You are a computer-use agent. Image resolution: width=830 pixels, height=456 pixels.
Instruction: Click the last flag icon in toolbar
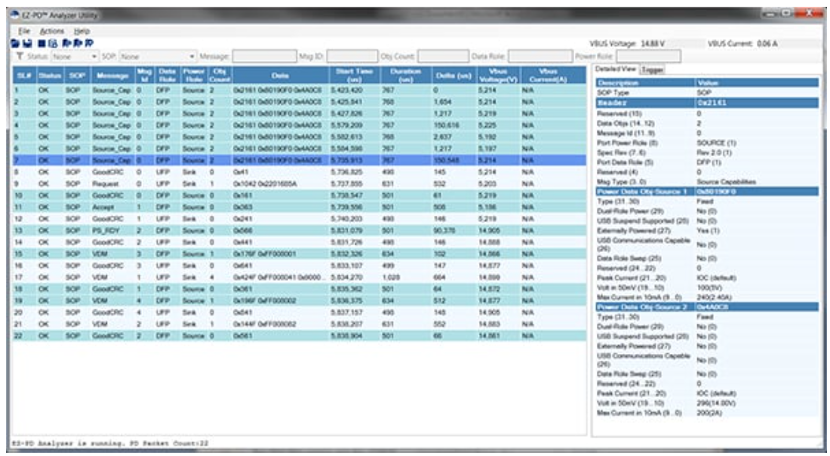tap(89, 45)
